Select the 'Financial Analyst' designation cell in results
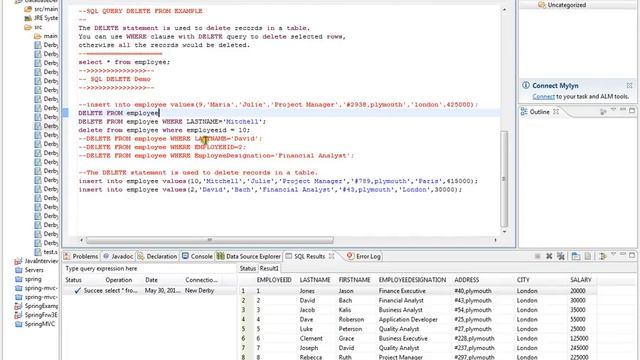Image resolution: width=640 pixels, height=360 pixels. pyautogui.click(x=401, y=300)
